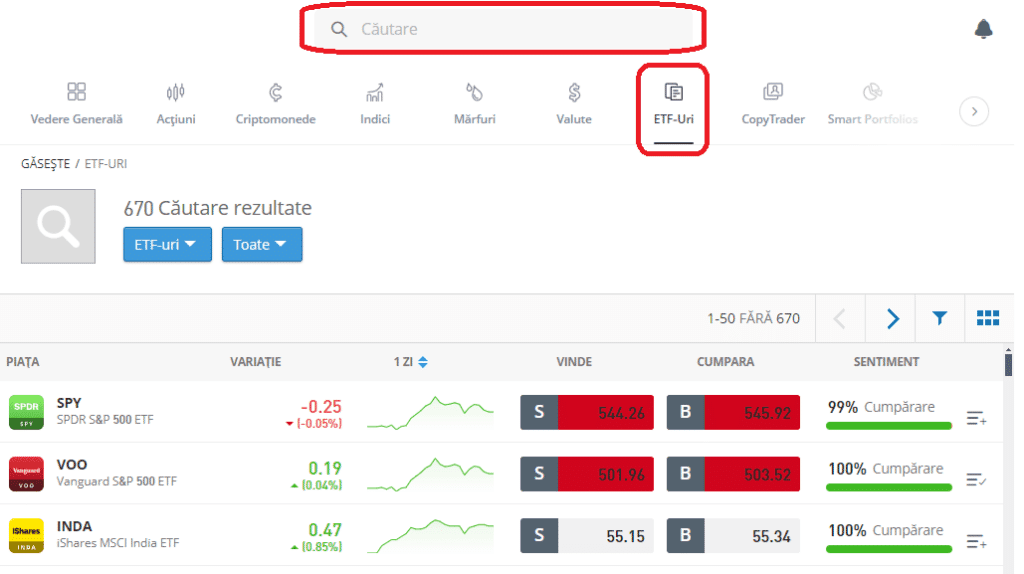The image size is (1024, 574).
Task: Switch to grid view layout
Action: click(x=988, y=318)
